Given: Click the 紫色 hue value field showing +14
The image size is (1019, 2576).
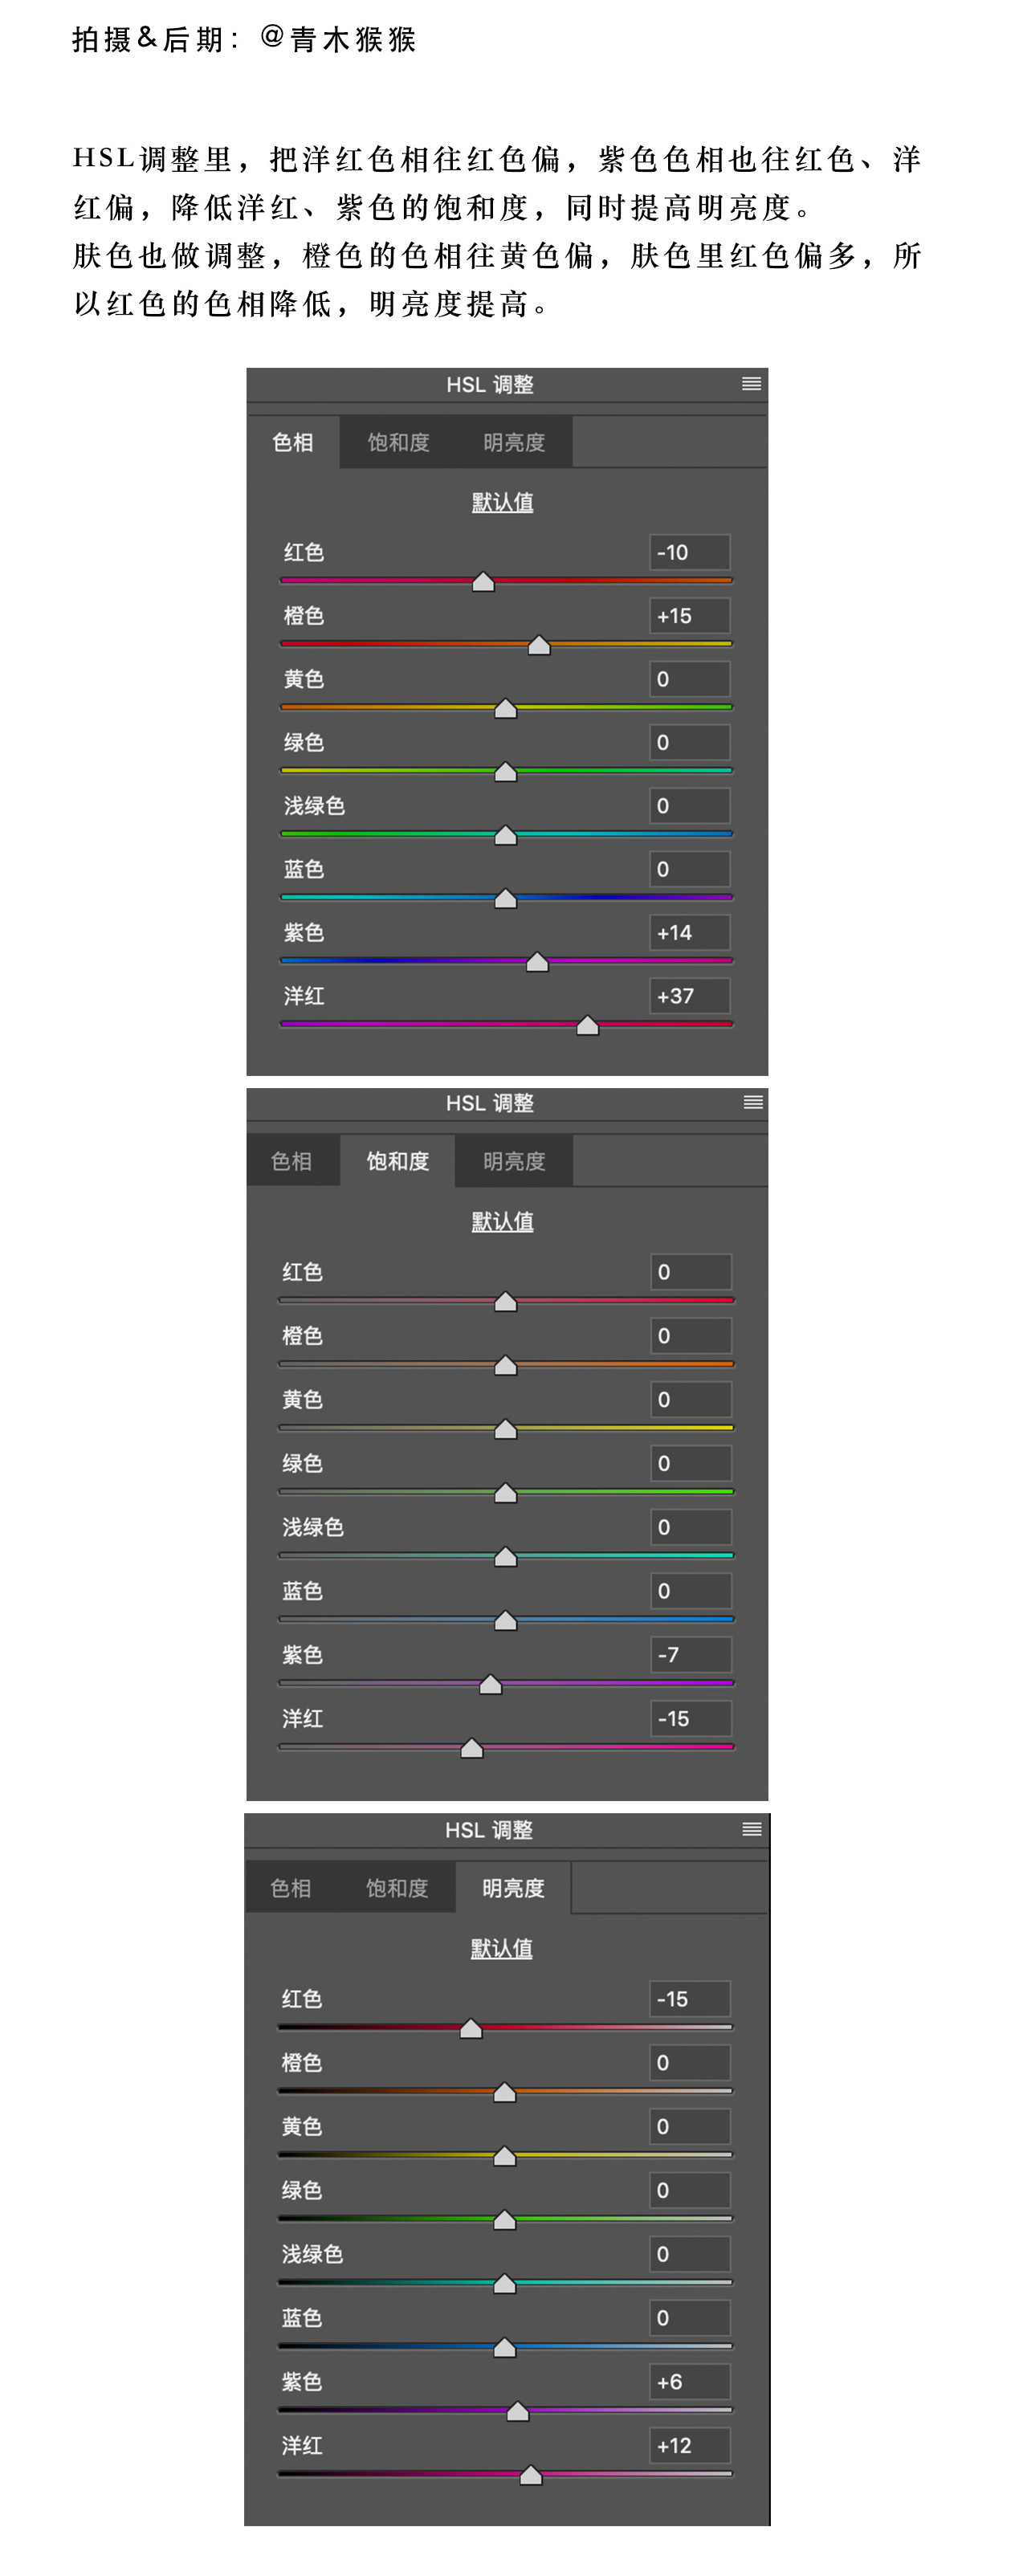Looking at the screenshot, I should point(689,933).
